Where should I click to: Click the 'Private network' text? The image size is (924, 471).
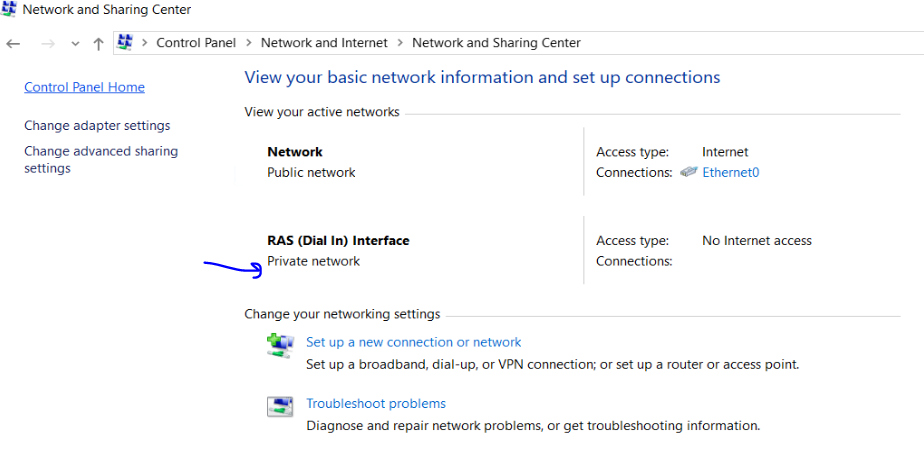point(314,261)
